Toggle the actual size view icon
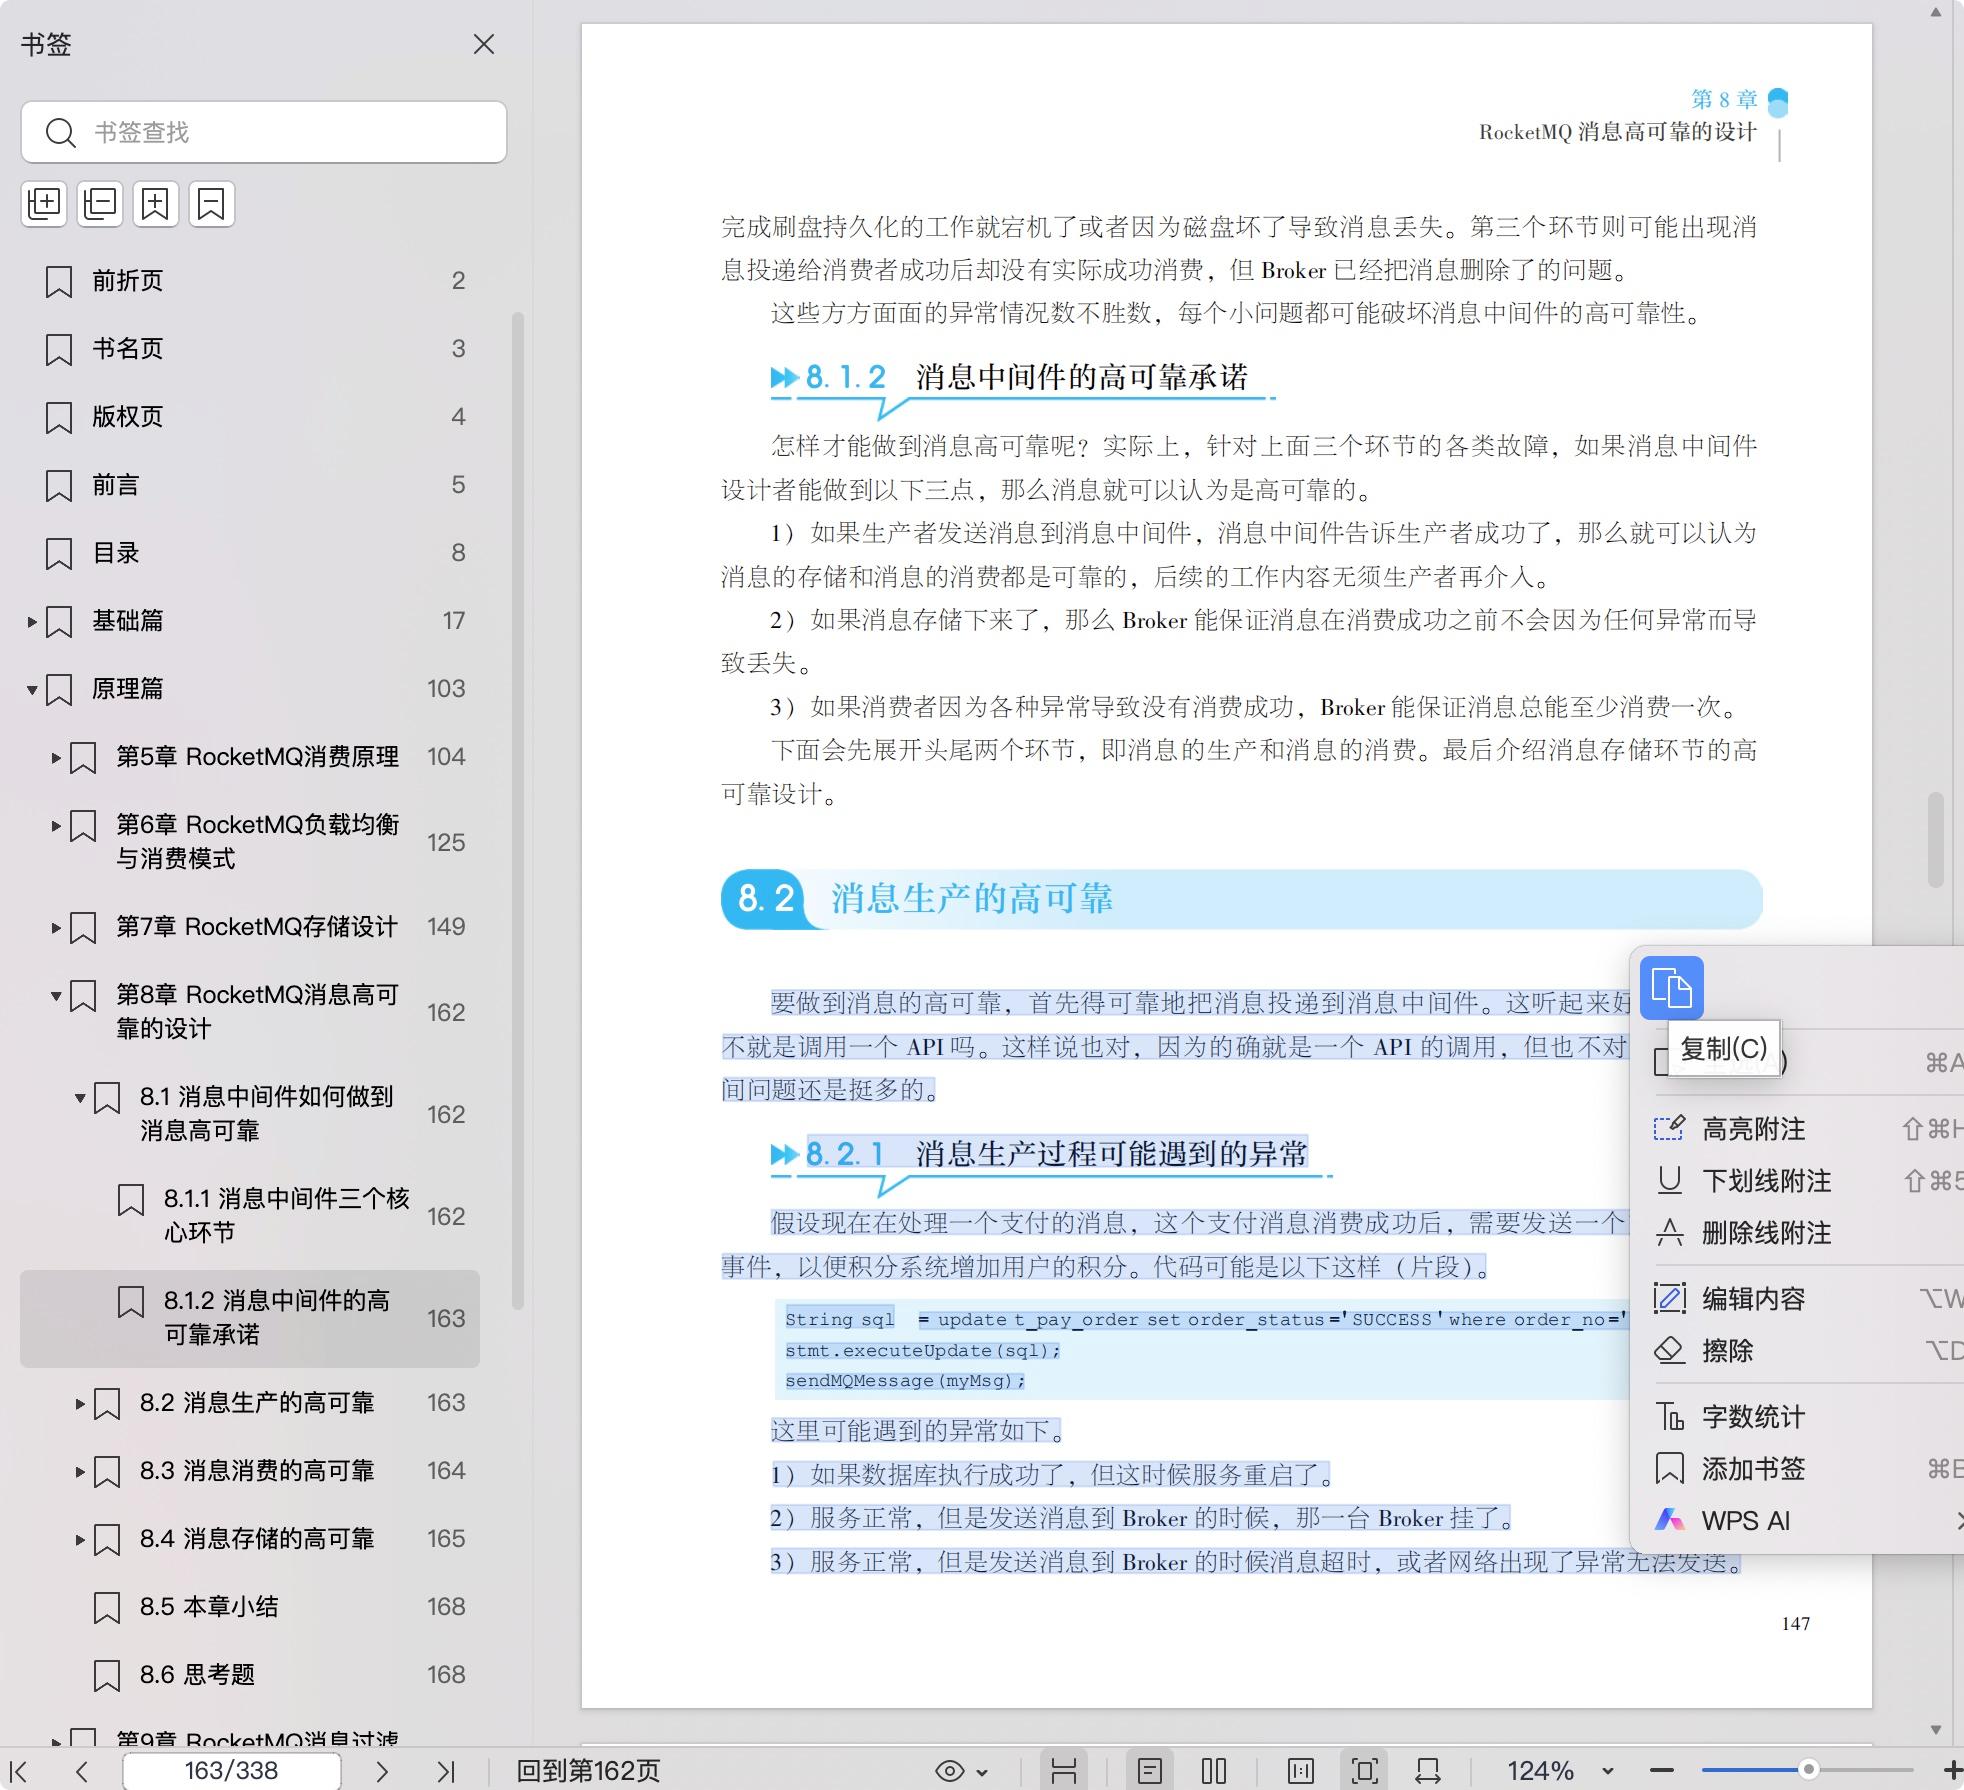The width and height of the screenshot is (1964, 1790). (x=1301, y=1771)
